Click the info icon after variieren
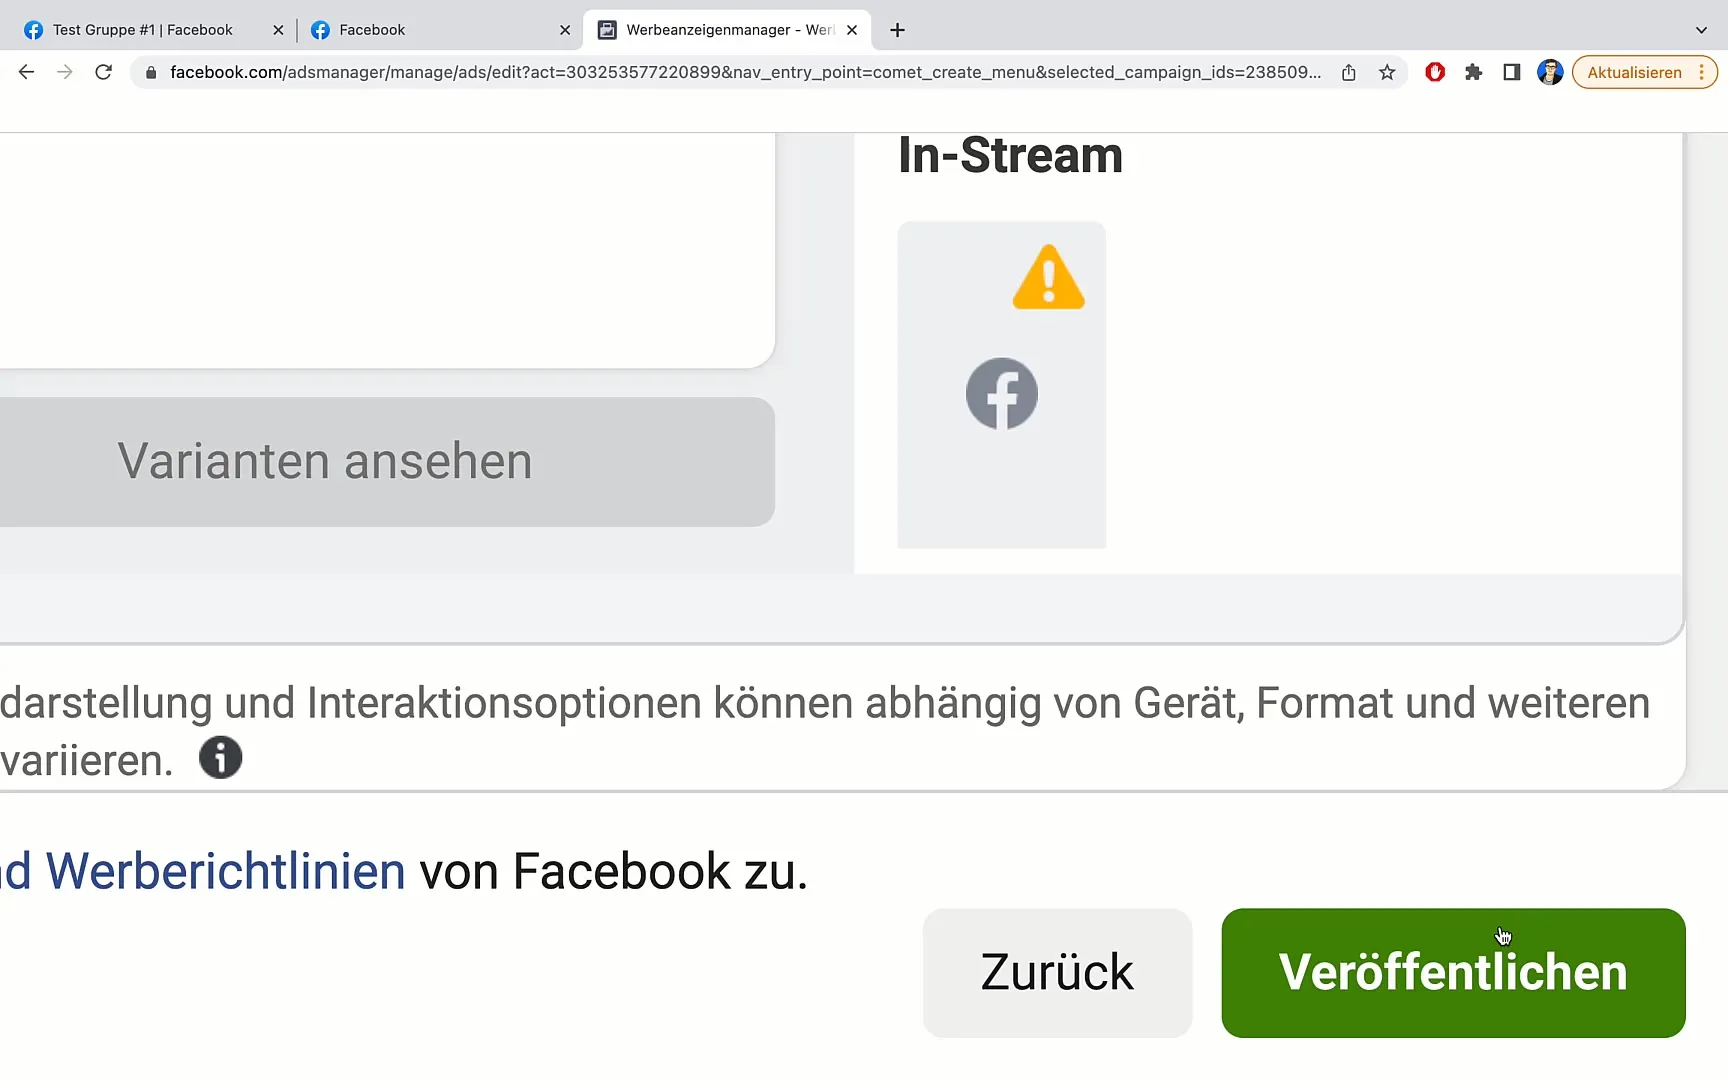 pos(220,757)
